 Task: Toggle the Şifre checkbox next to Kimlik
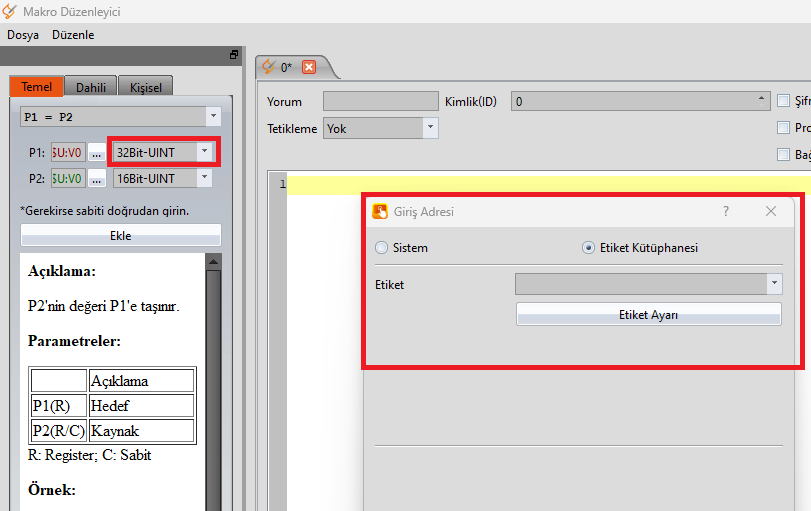pos(784,101)
